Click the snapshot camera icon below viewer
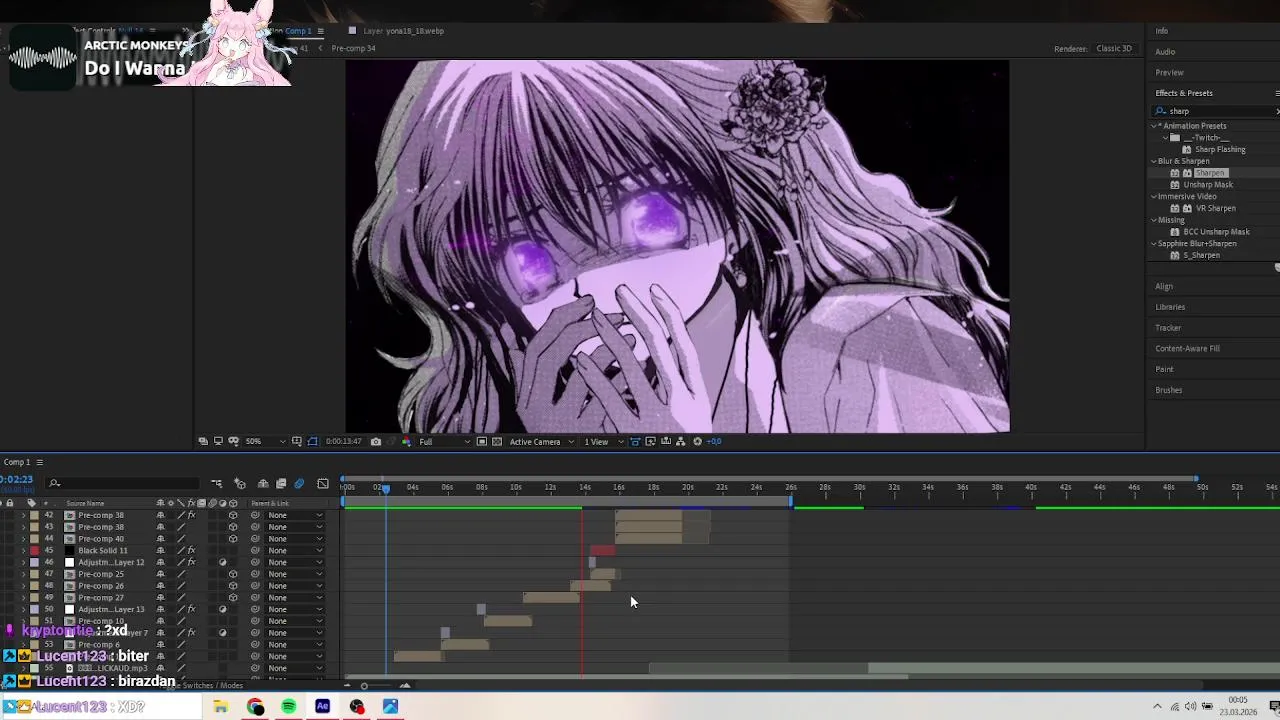Screen dimensions: 1280x720 pos(376,441)
